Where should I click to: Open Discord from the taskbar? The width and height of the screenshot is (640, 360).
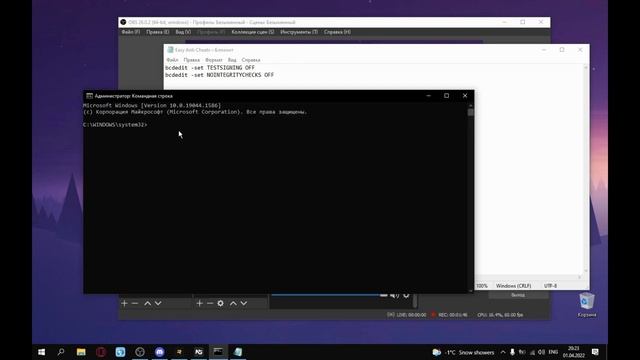(160, 352)
